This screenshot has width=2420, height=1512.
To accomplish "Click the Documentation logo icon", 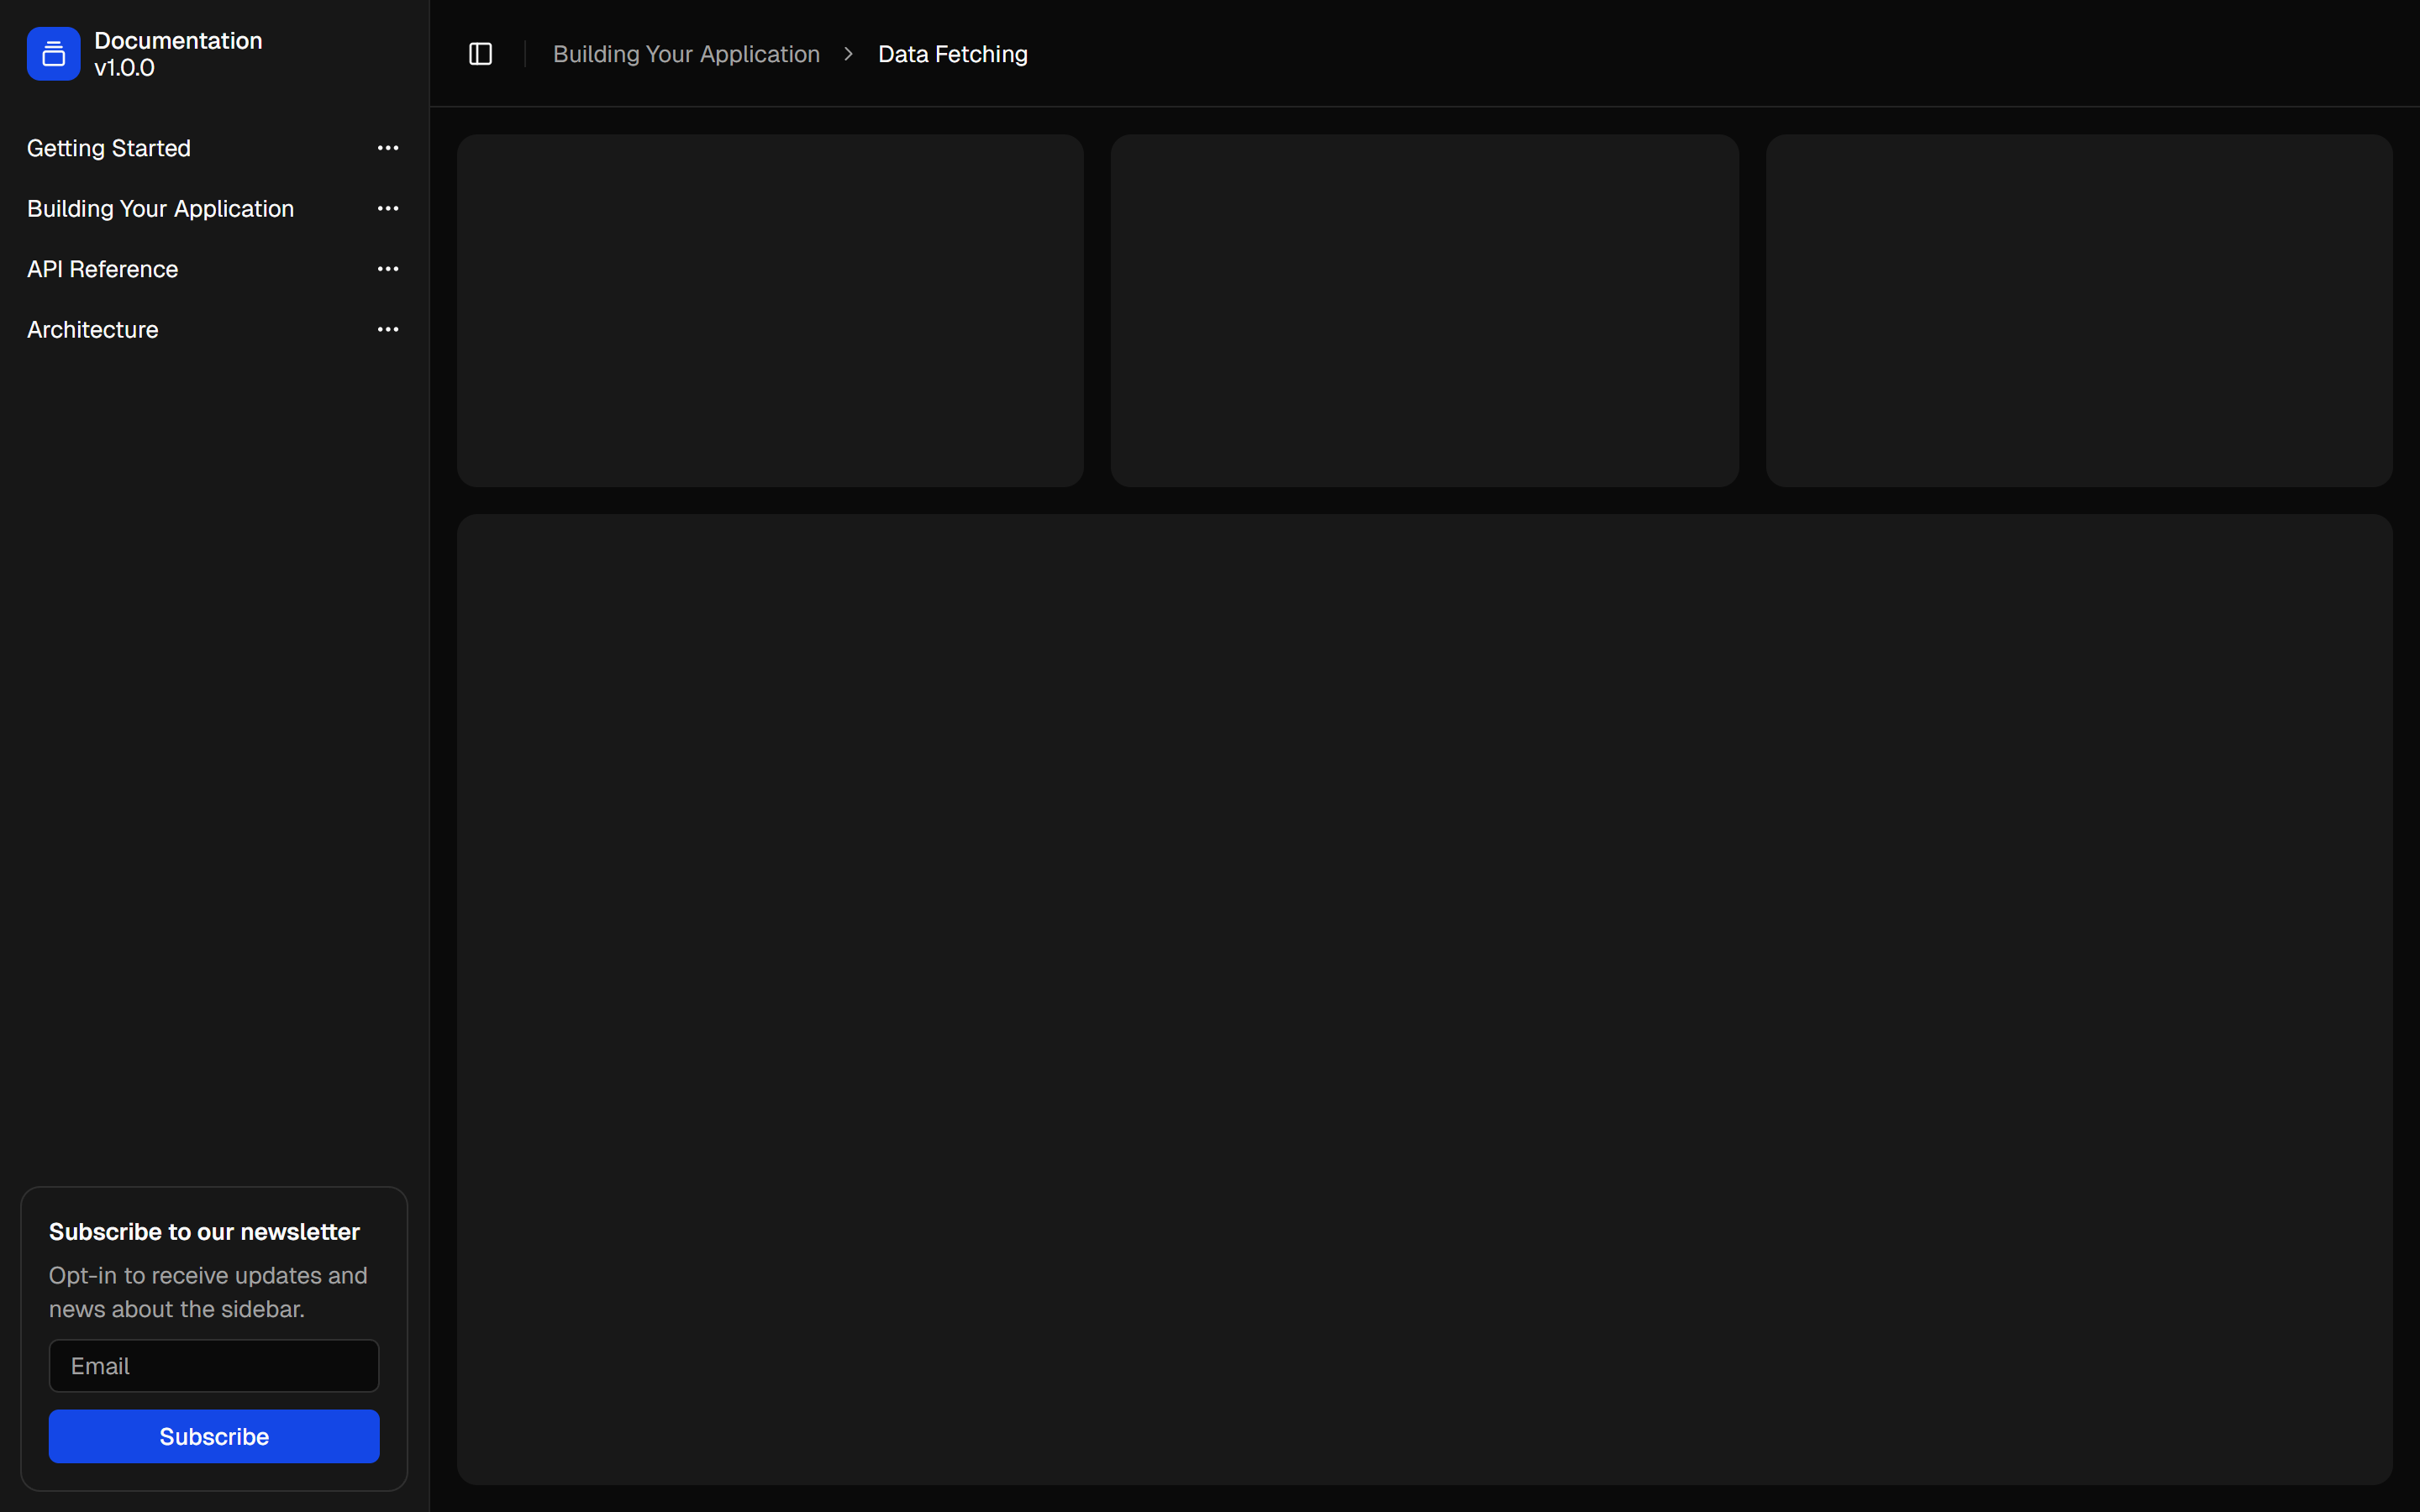I will point(53,54).
